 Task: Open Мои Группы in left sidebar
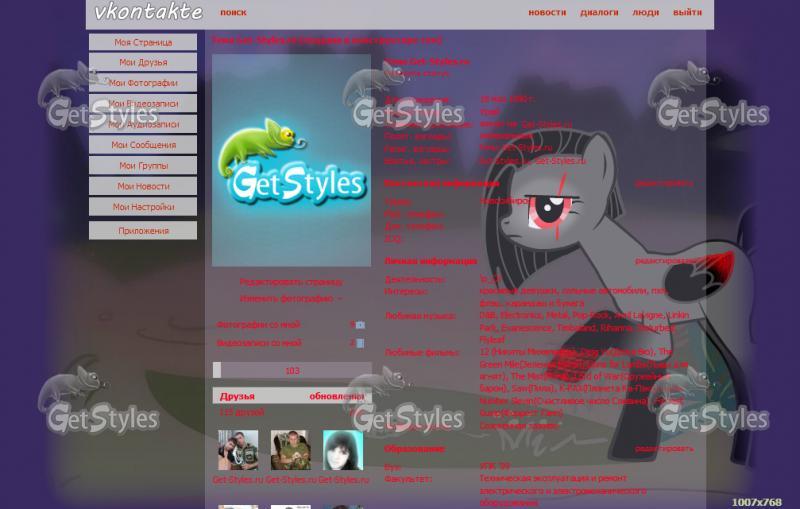coord(143,166)
